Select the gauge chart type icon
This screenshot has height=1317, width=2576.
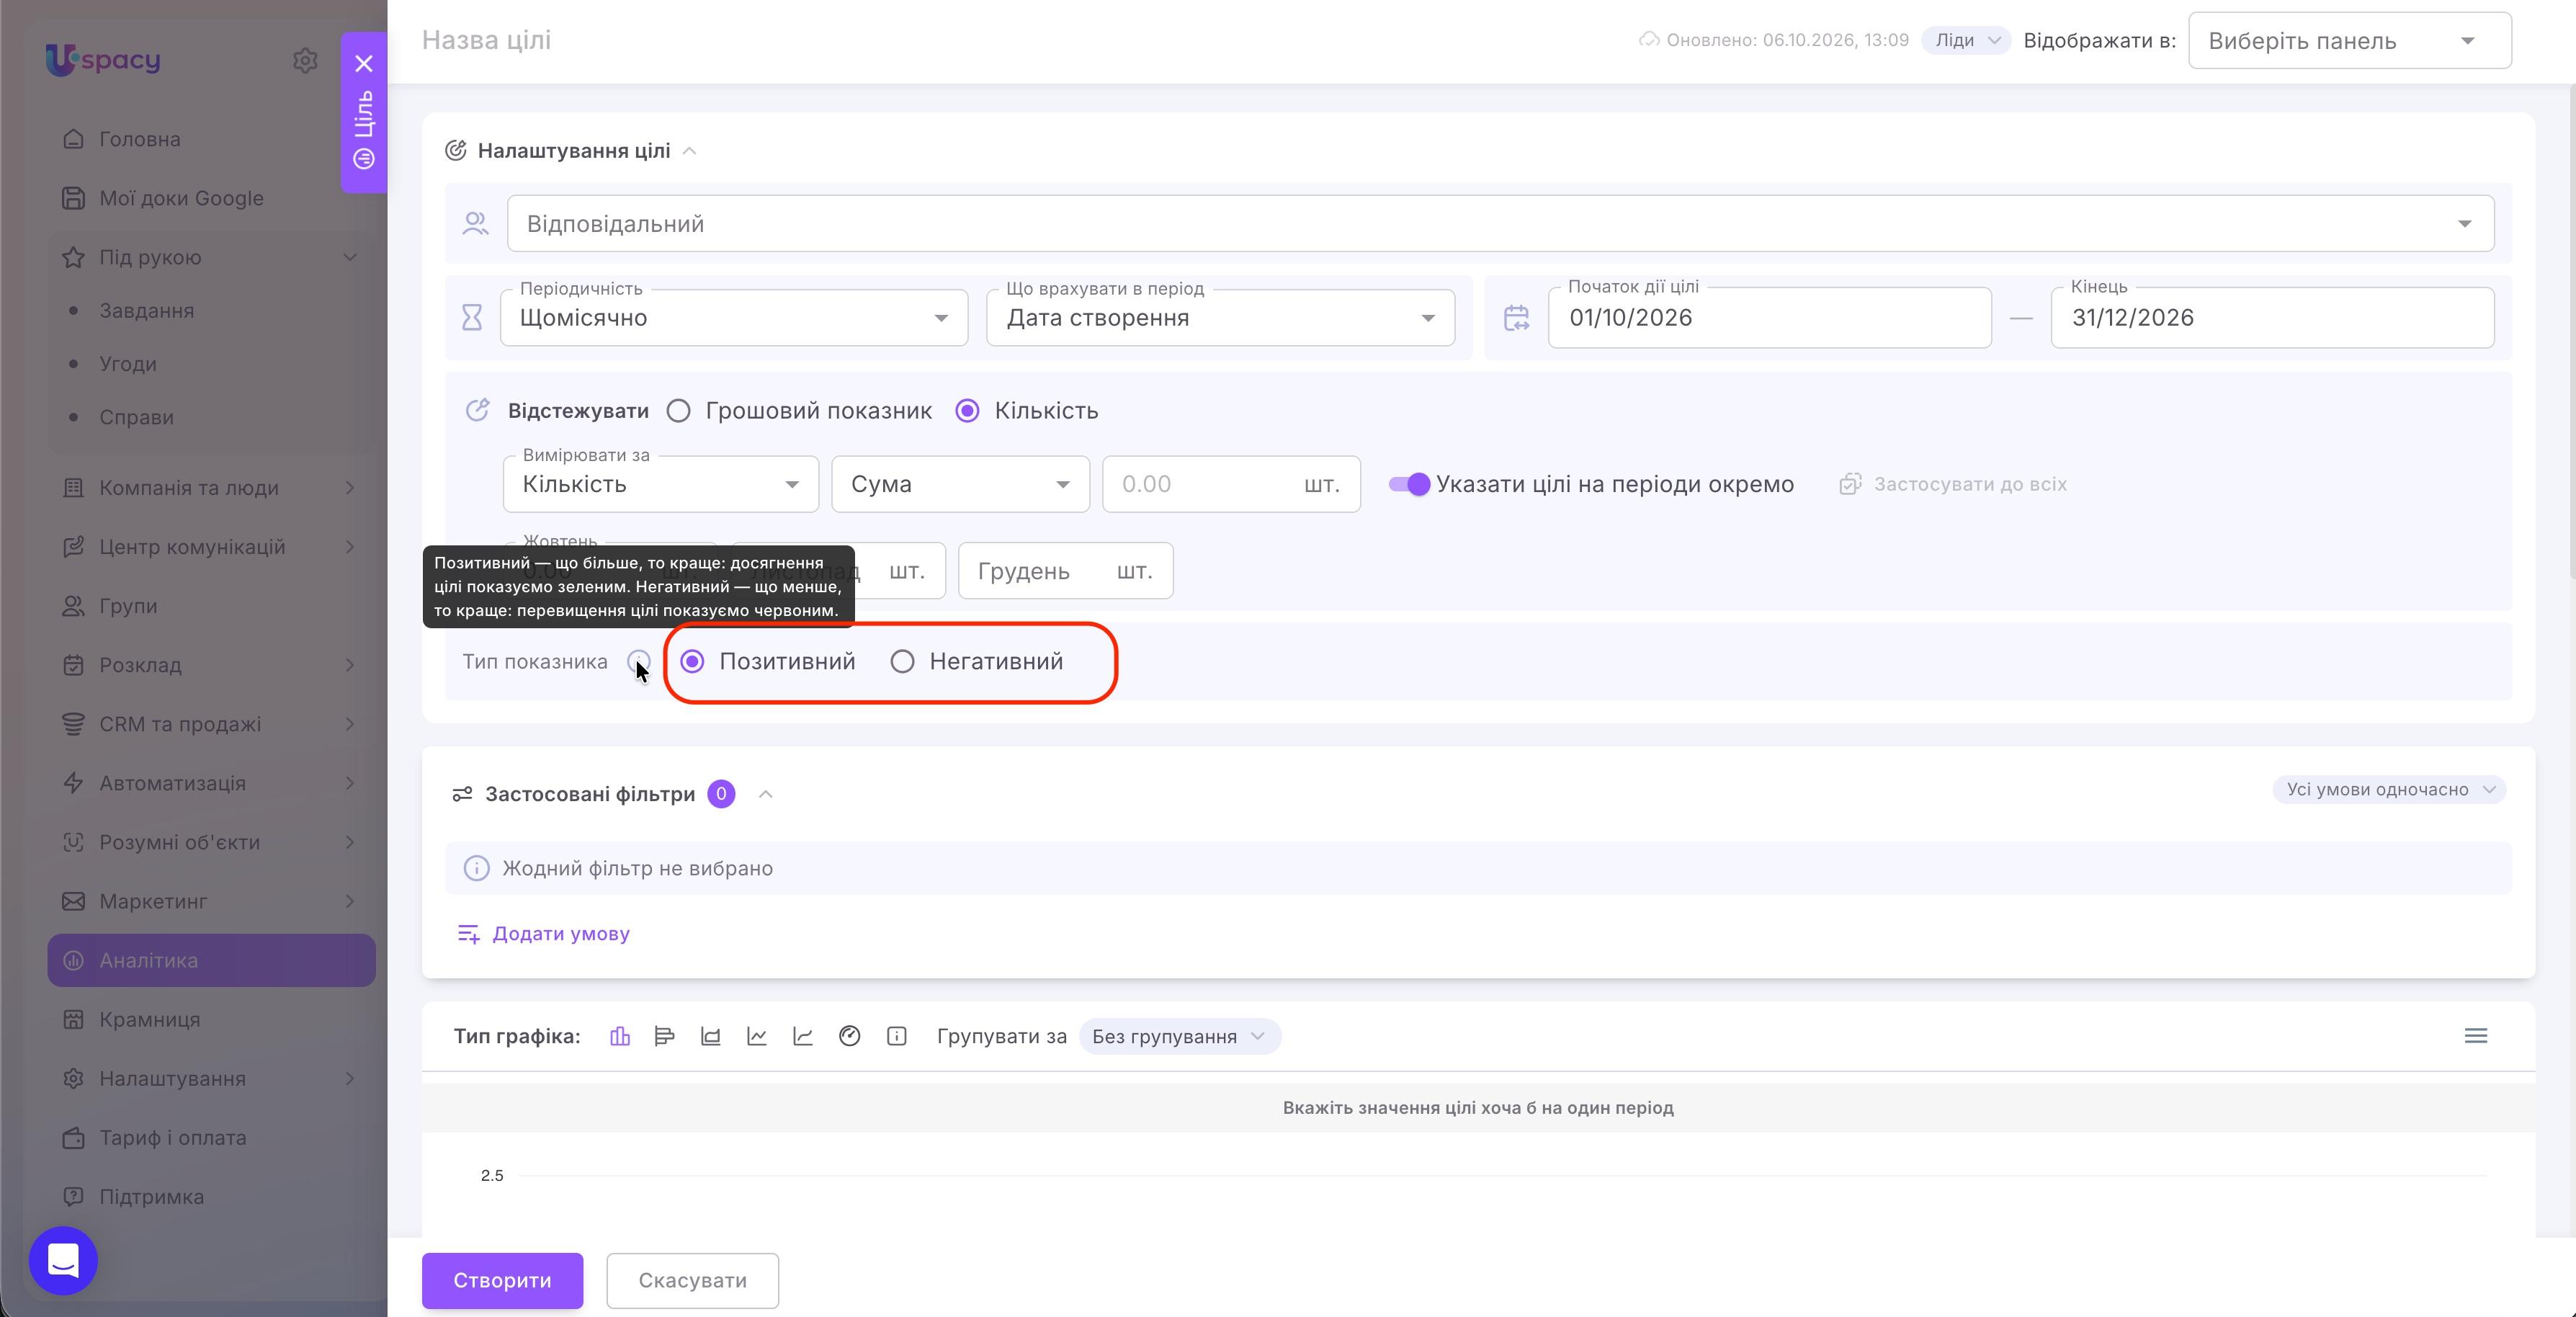coord(849,1036)
